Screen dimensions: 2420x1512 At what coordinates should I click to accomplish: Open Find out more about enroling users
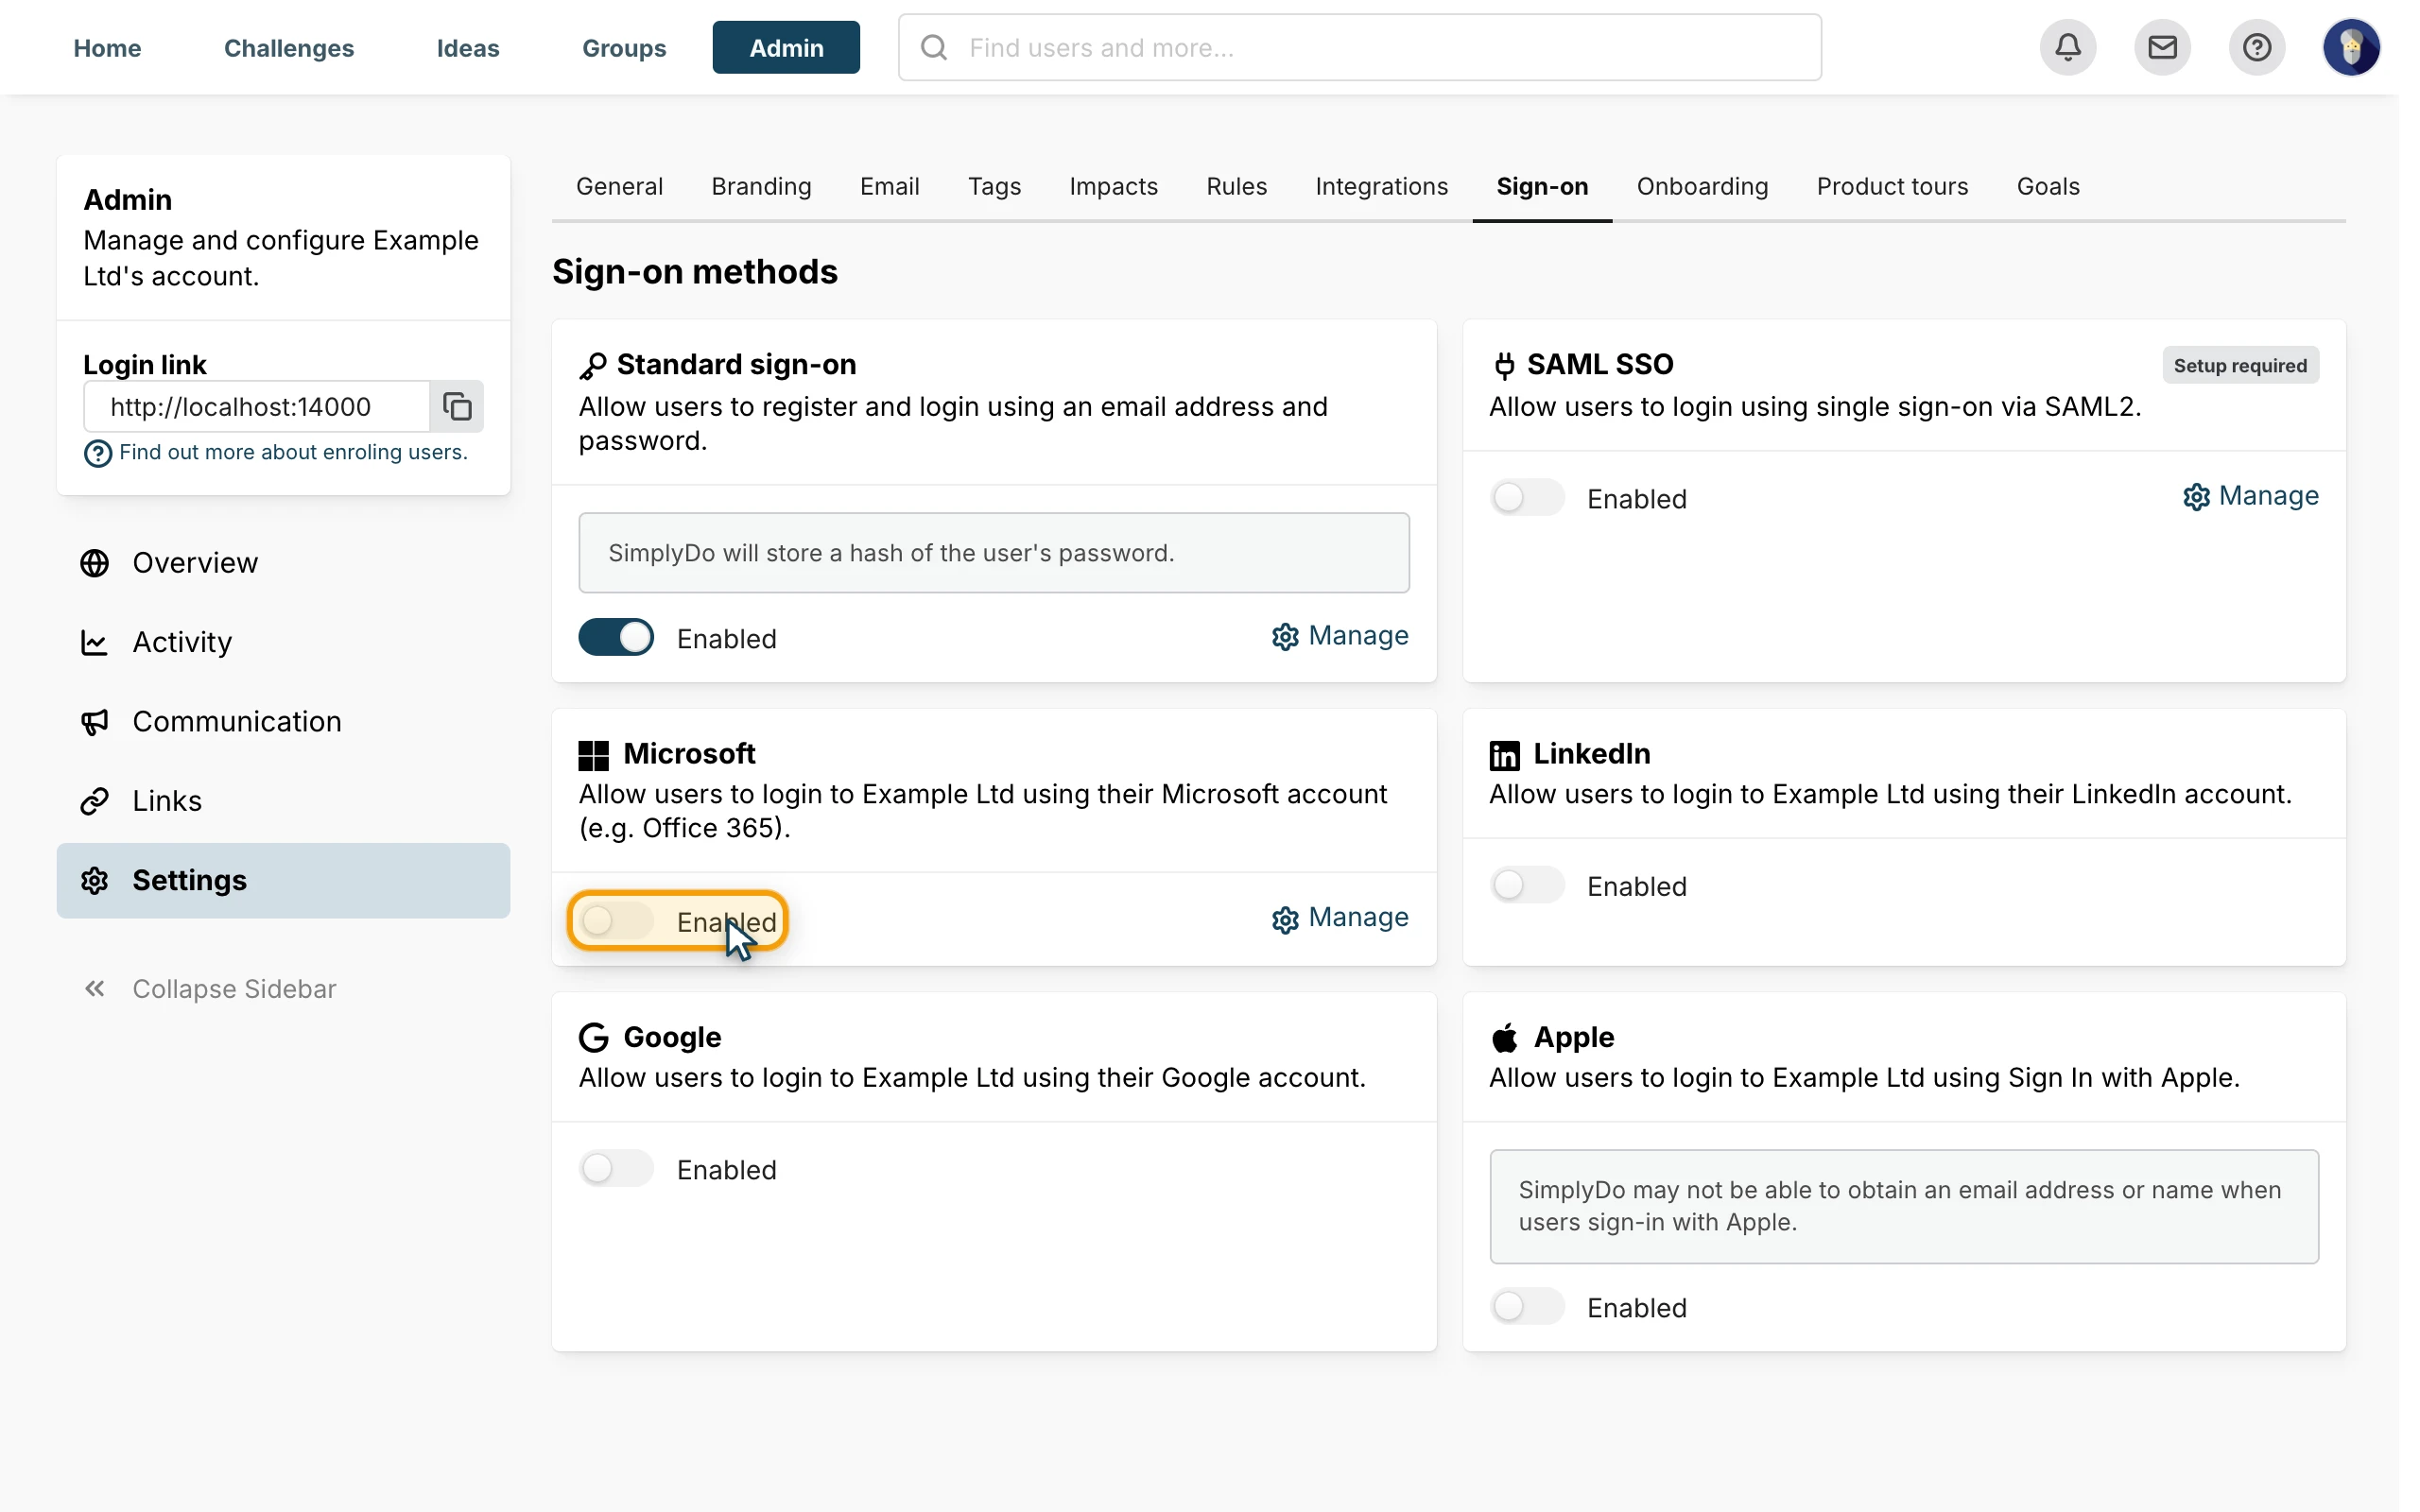click(x=293, y=452)
